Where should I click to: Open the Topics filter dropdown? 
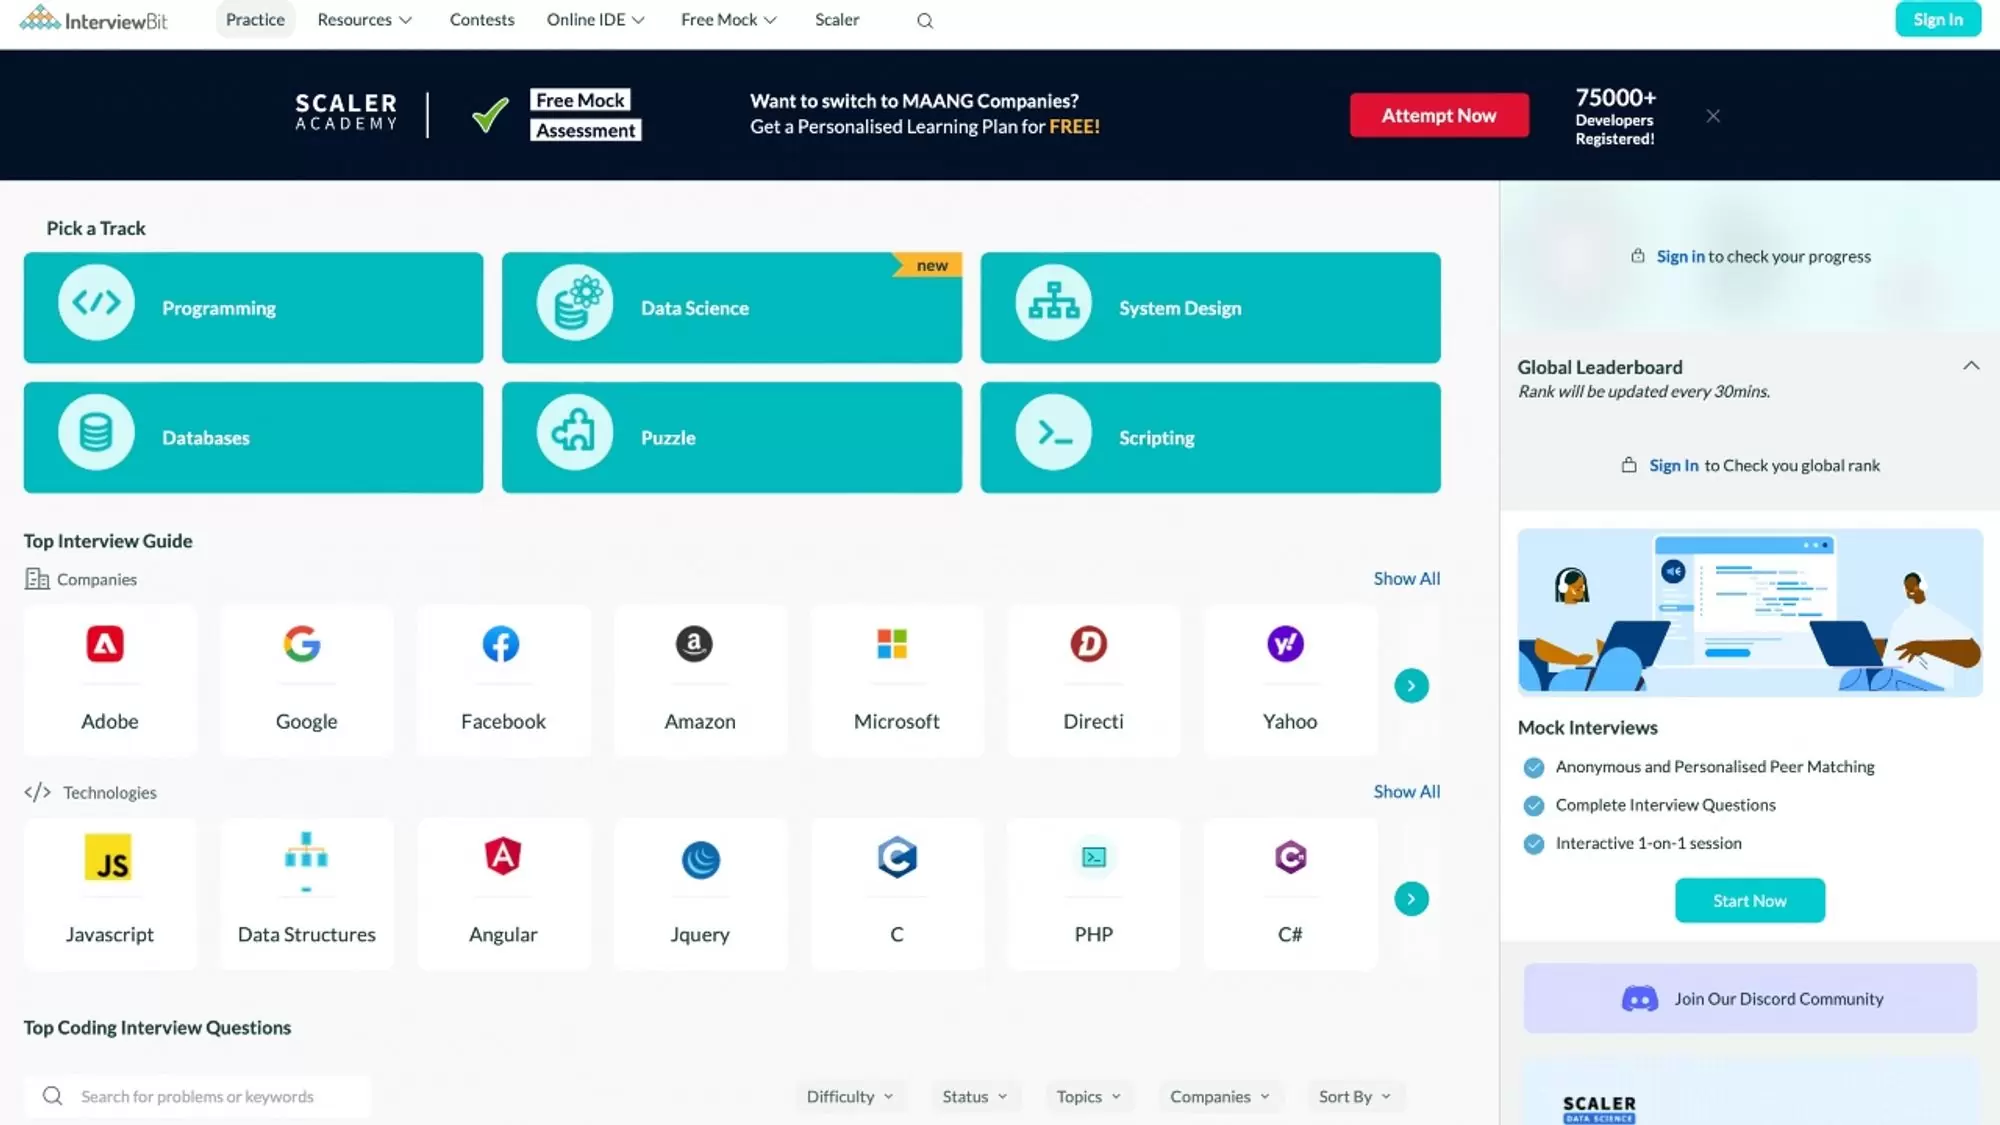click(1089, 1097)
